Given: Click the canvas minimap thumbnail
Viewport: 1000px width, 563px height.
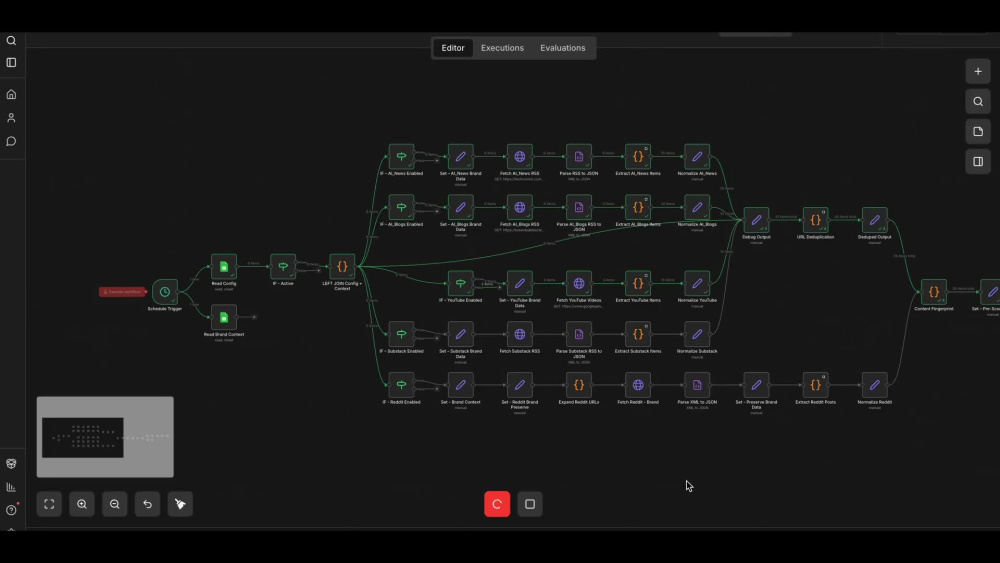Looking at the screenshot, I should [x=105, y=437].
